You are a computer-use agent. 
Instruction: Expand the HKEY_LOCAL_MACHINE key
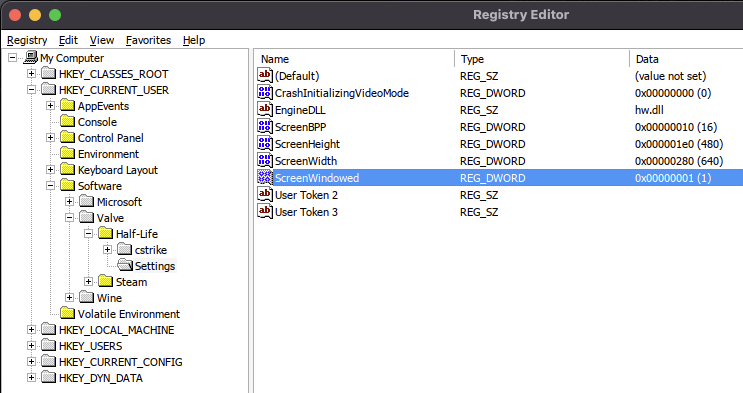(x=31, y=329)
